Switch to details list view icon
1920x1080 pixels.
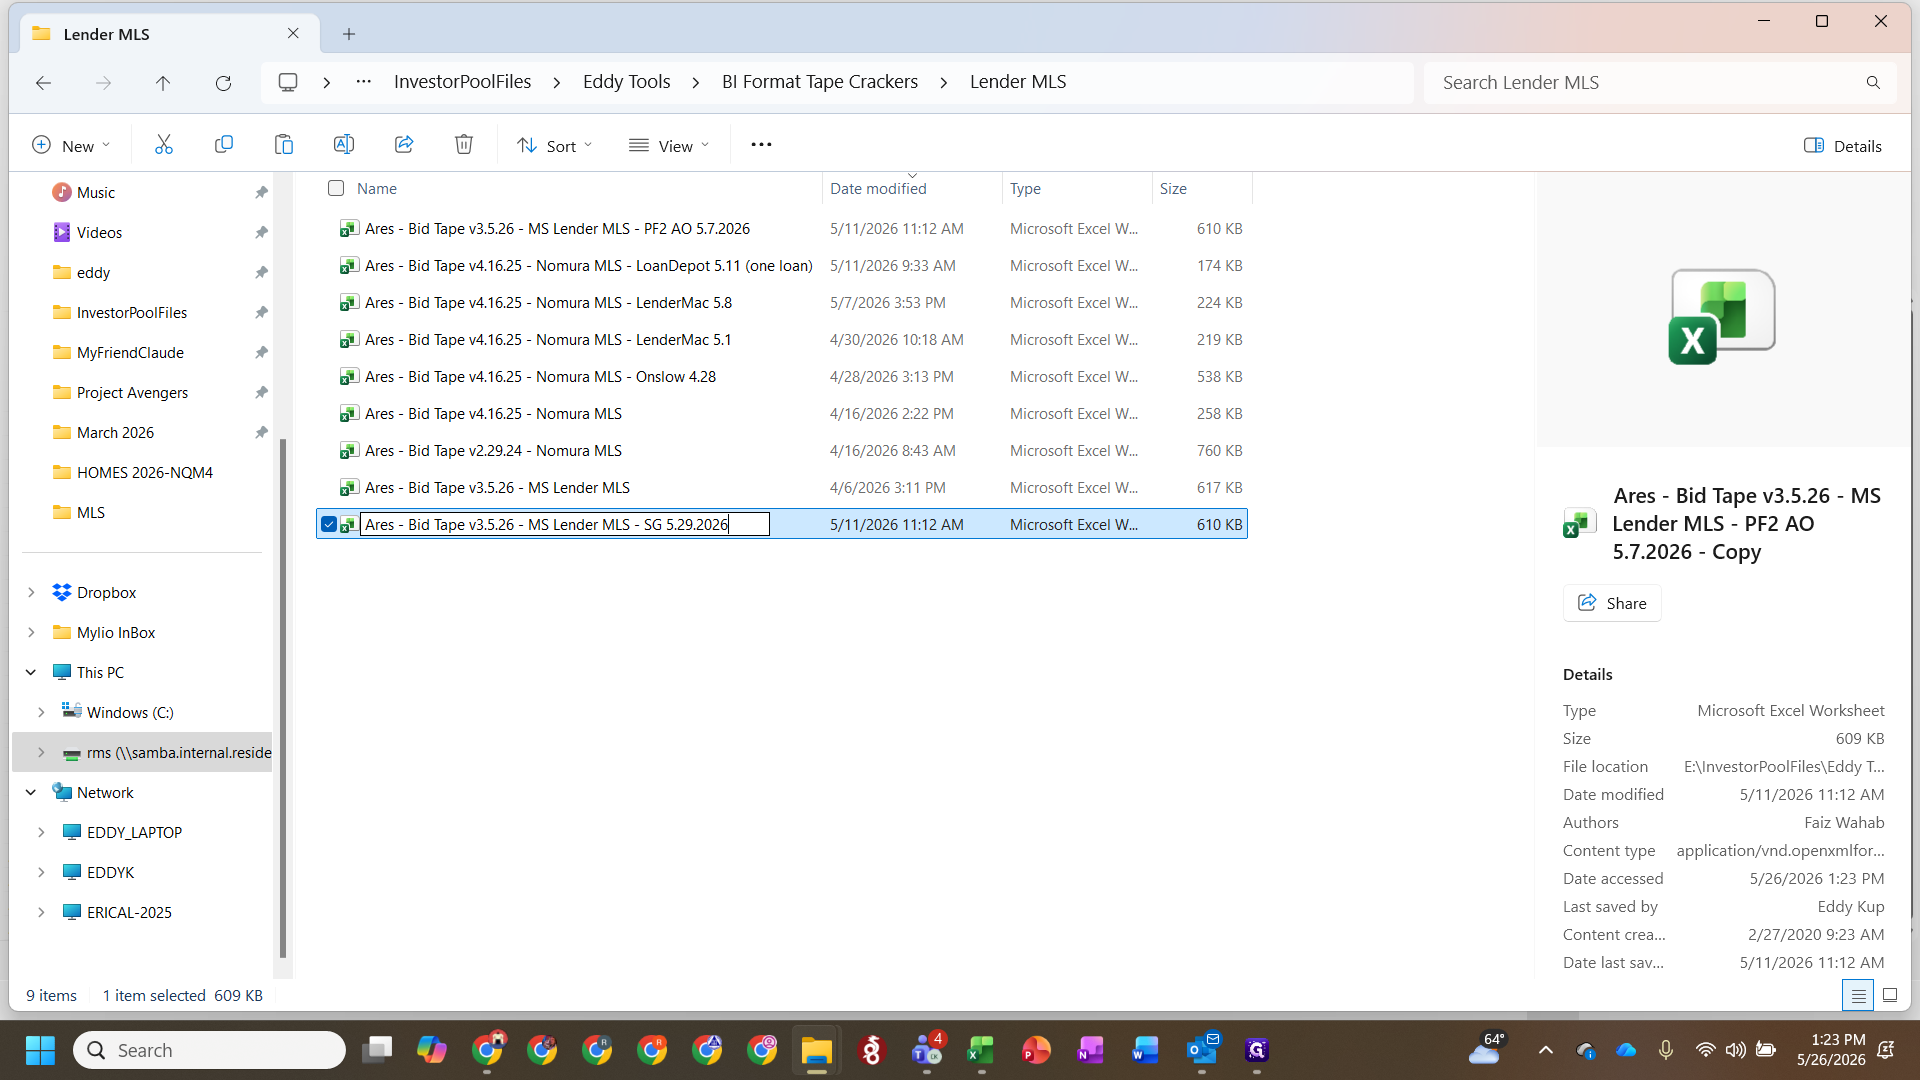[x=1858, y=995]
